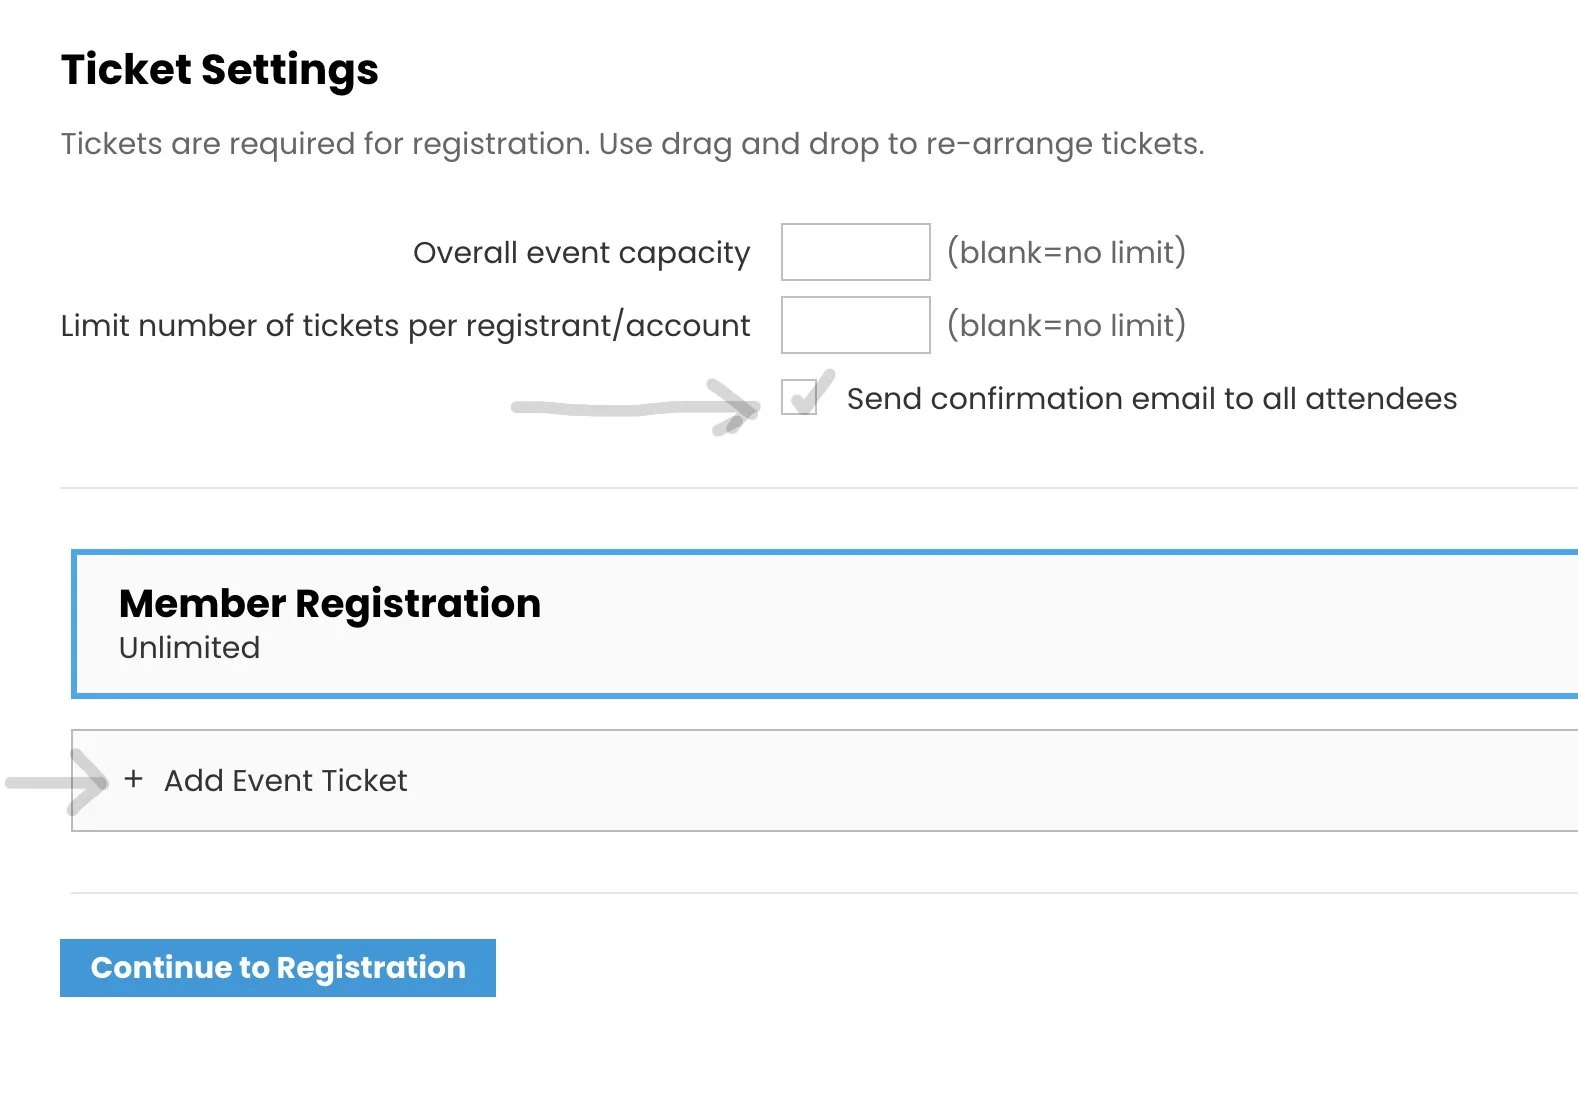Screen dimensions: 1578x1105
Task: Click the blank=no limit hint beside ticket limit
Action: (1066, 325)
